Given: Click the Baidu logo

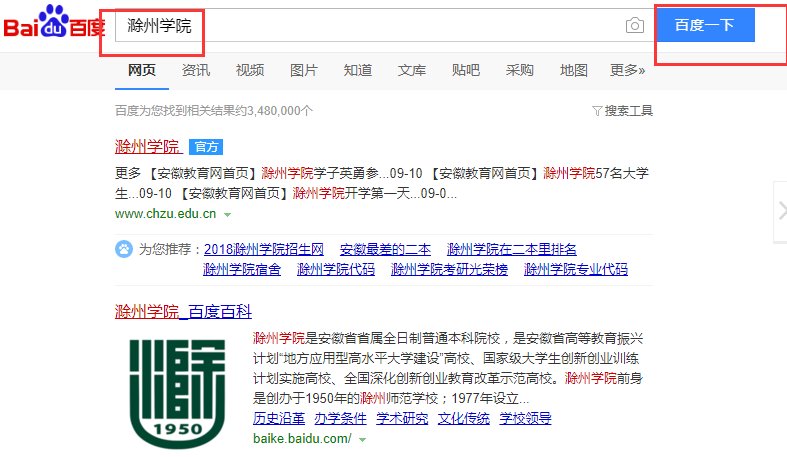Looking at the screenshot, I should click(55, 22).
